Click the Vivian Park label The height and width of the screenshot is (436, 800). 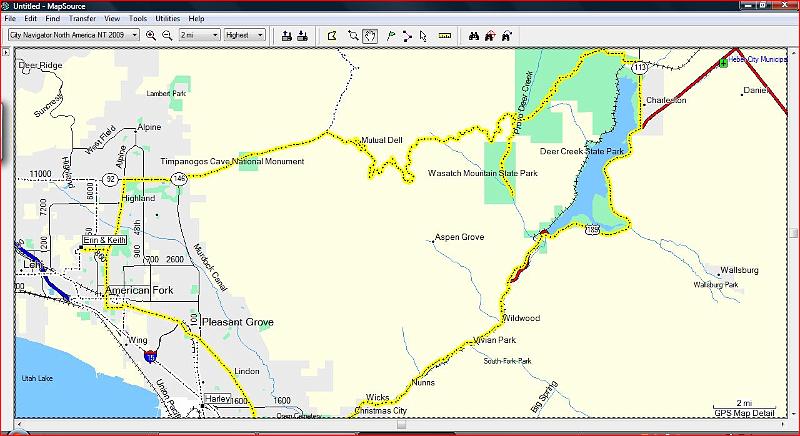coord(494,340)
